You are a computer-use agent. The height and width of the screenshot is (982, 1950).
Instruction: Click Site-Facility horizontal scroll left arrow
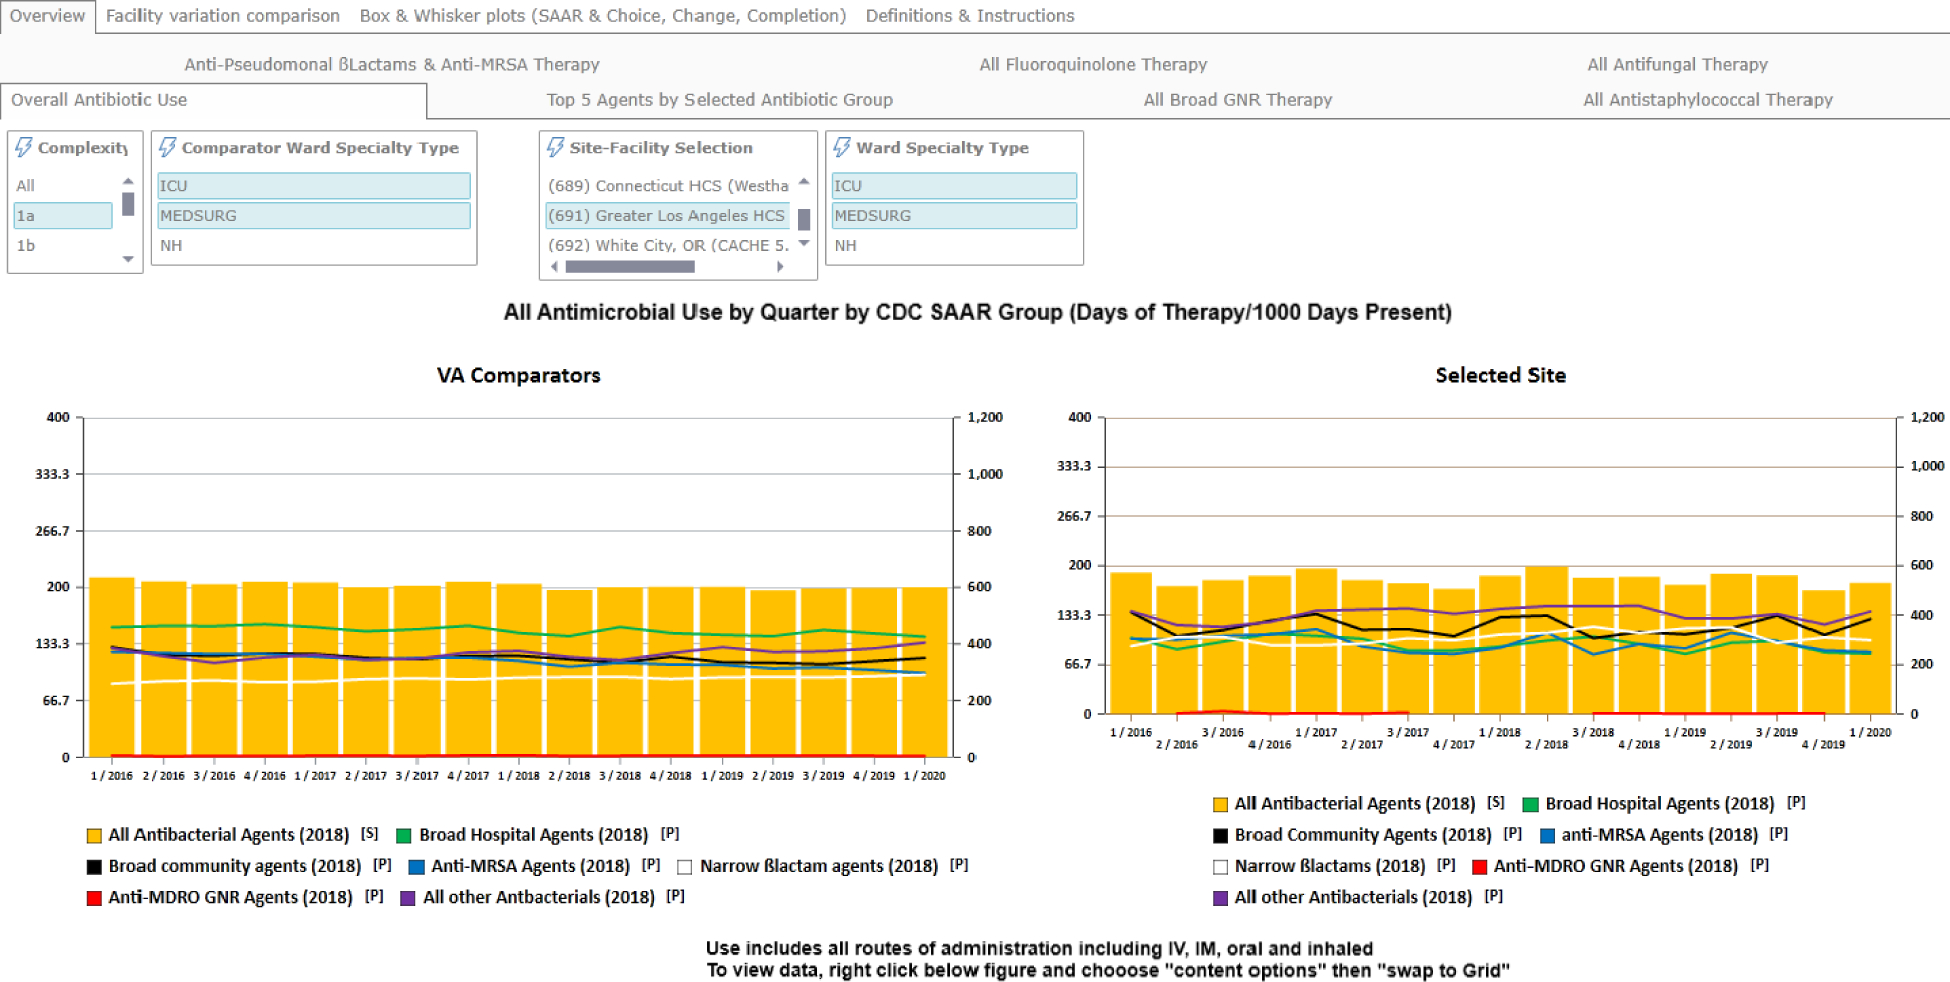[x=555, y=267]
